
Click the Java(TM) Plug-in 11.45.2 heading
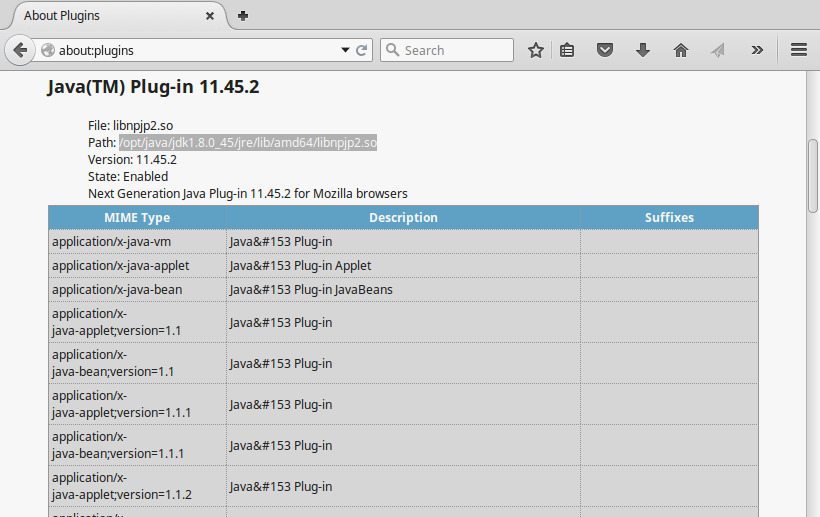[153, 87]
